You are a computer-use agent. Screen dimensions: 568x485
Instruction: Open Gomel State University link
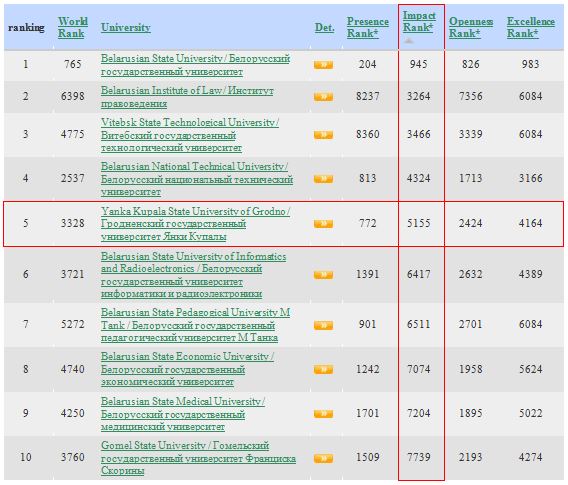coord(198,458)
